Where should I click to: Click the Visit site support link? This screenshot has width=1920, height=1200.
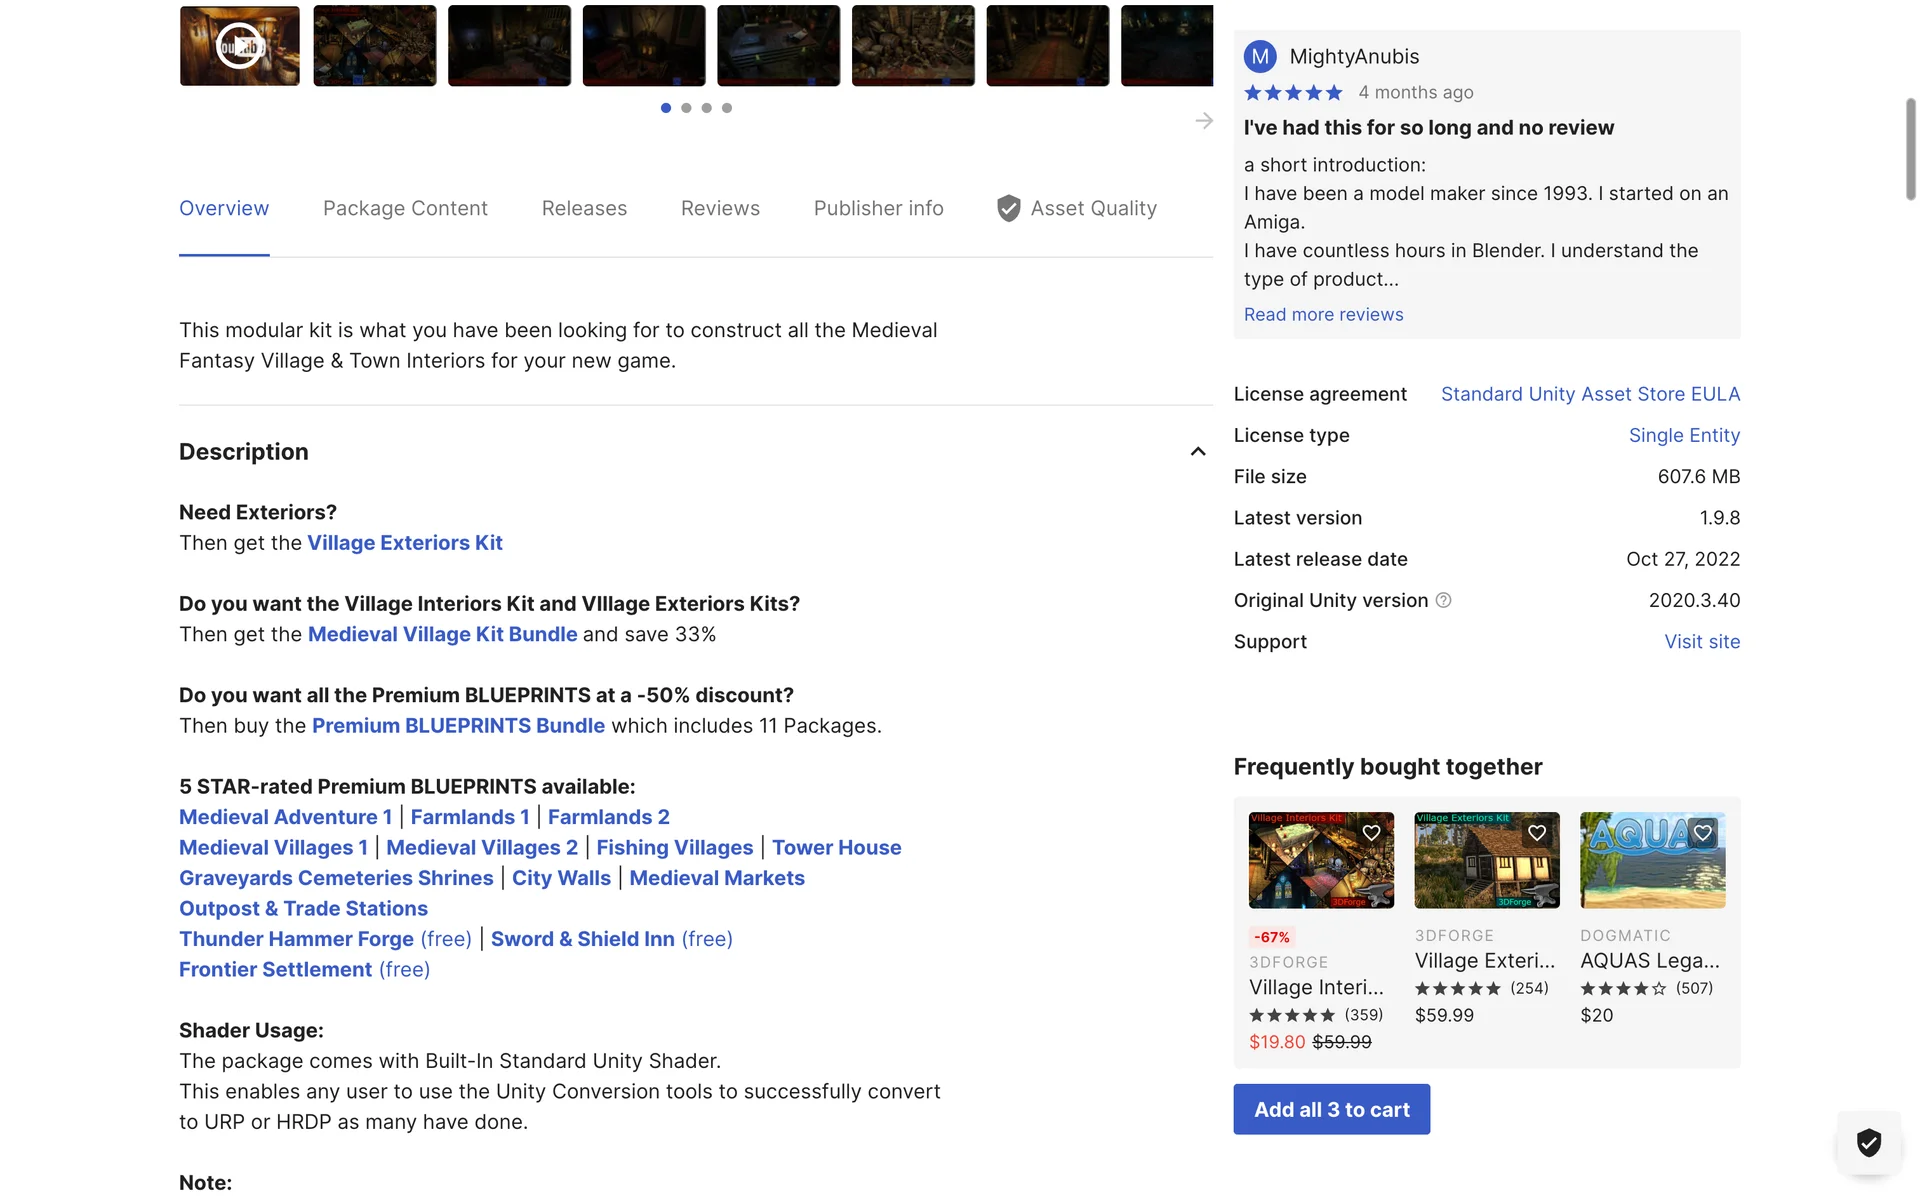pos(1701,642)
